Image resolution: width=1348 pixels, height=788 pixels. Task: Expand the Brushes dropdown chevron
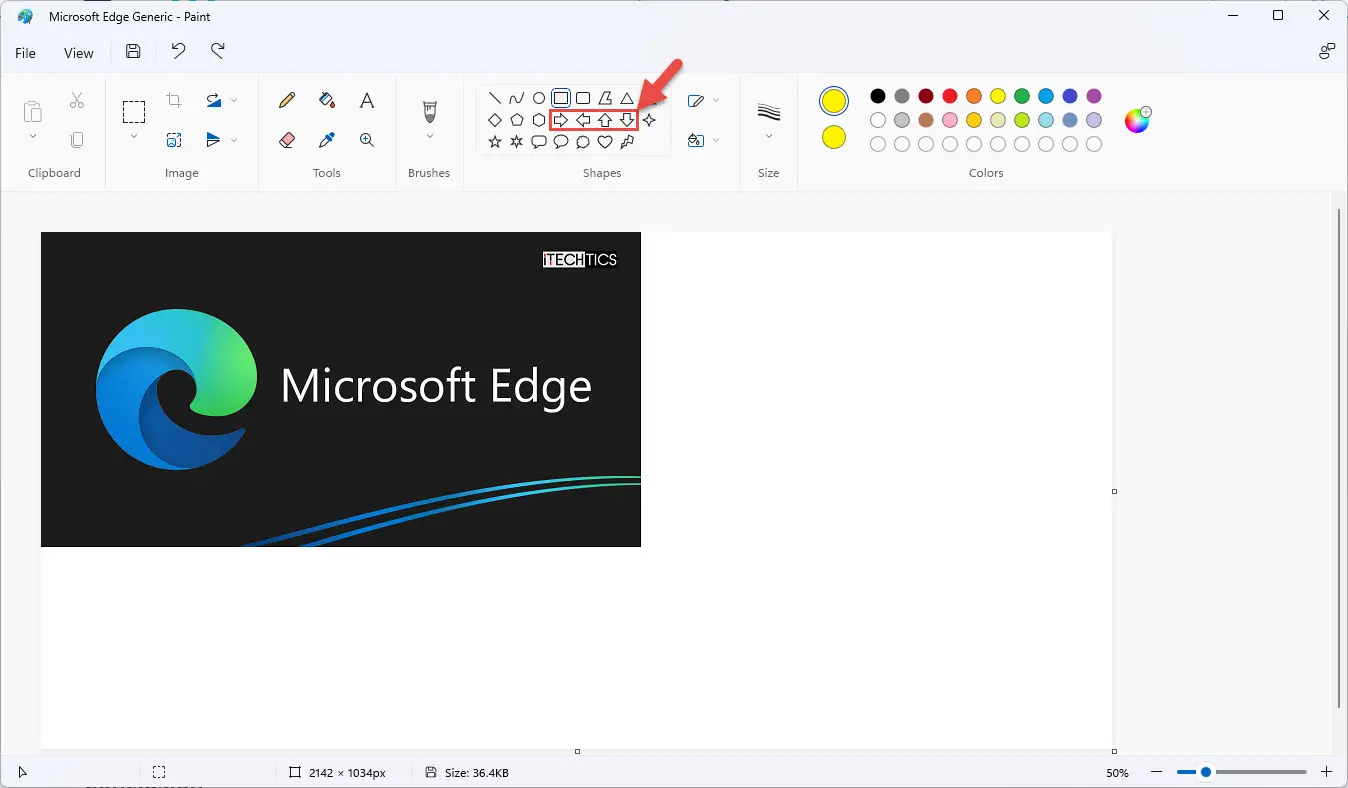(430, 137)
